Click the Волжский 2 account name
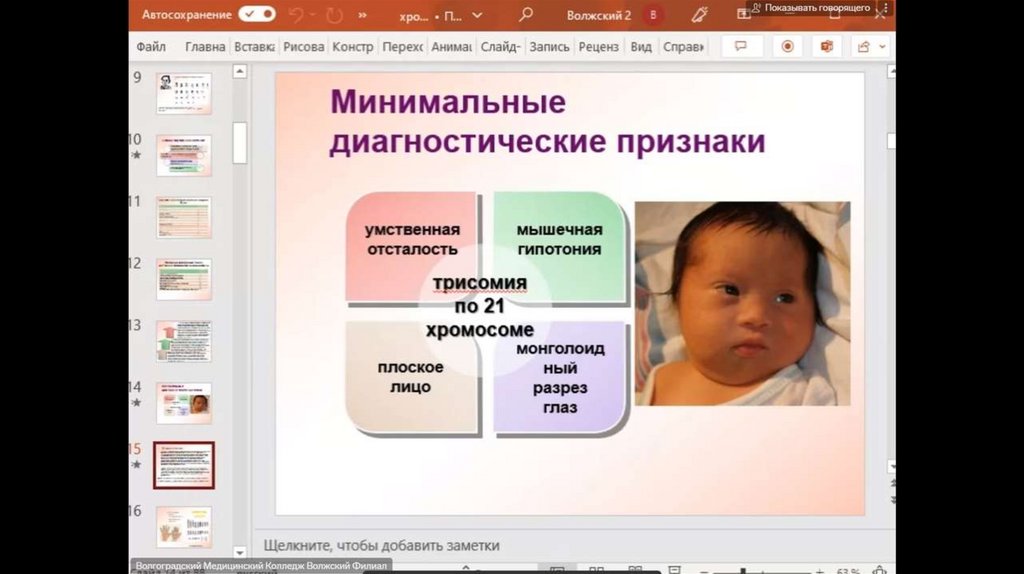This screenshot has width=1024, height=574. 598,15
